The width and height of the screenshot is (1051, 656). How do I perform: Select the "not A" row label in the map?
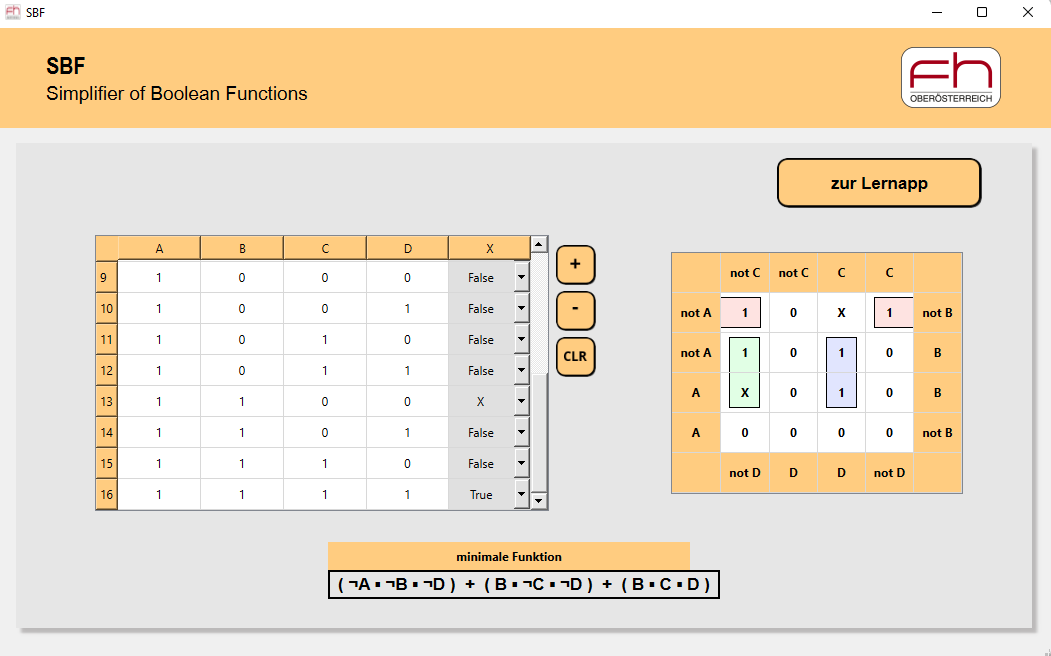(696, 312)
